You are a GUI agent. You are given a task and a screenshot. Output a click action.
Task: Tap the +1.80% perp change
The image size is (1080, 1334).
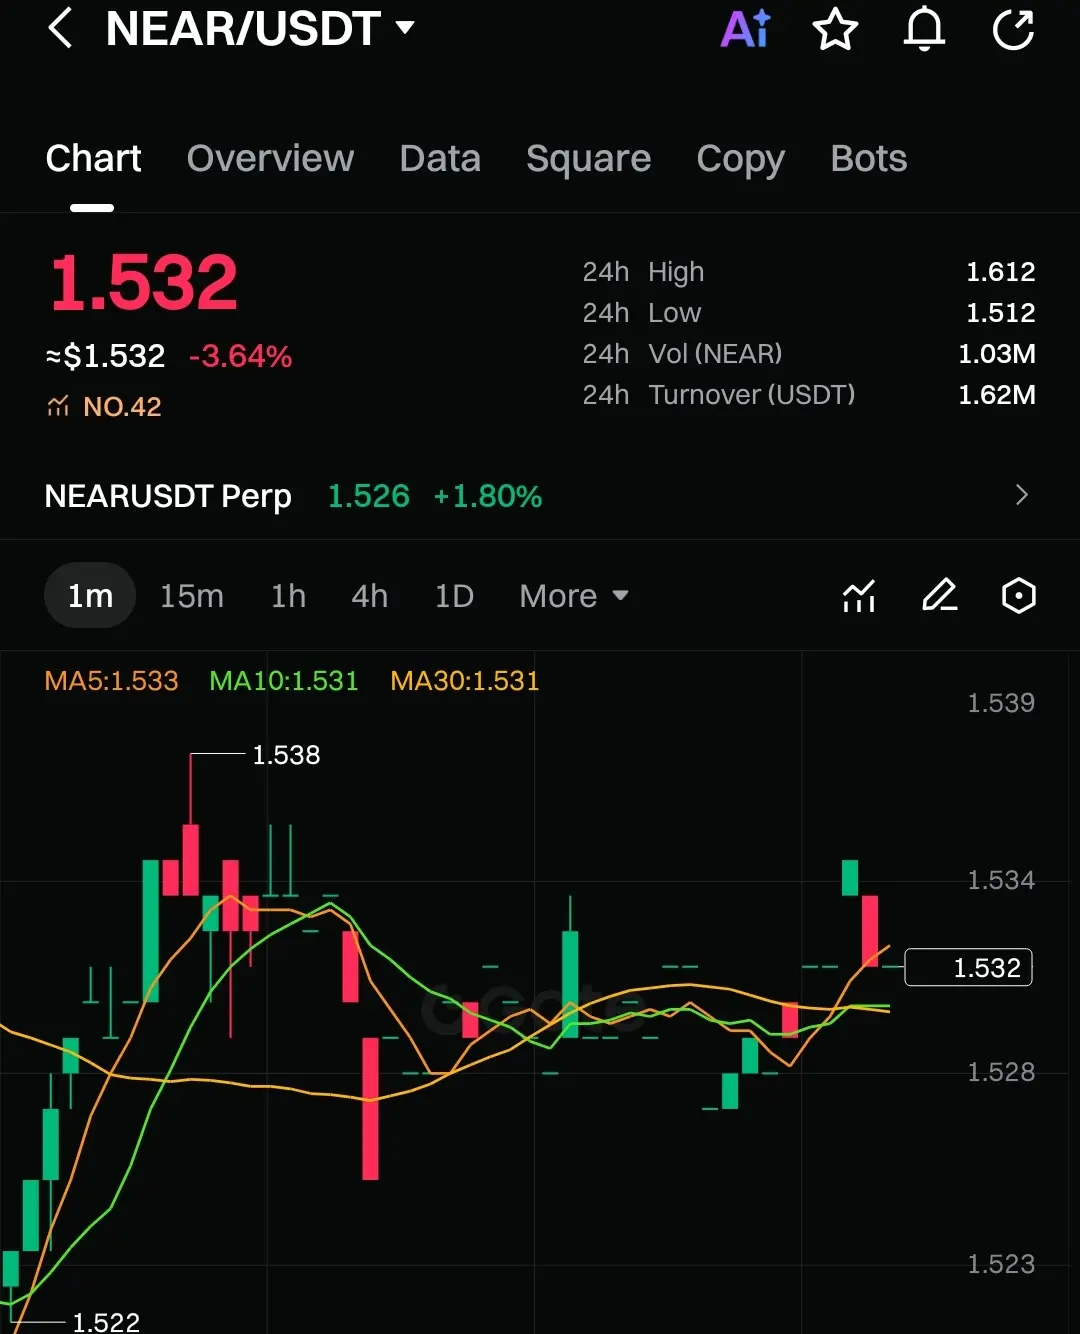(488, 496)
